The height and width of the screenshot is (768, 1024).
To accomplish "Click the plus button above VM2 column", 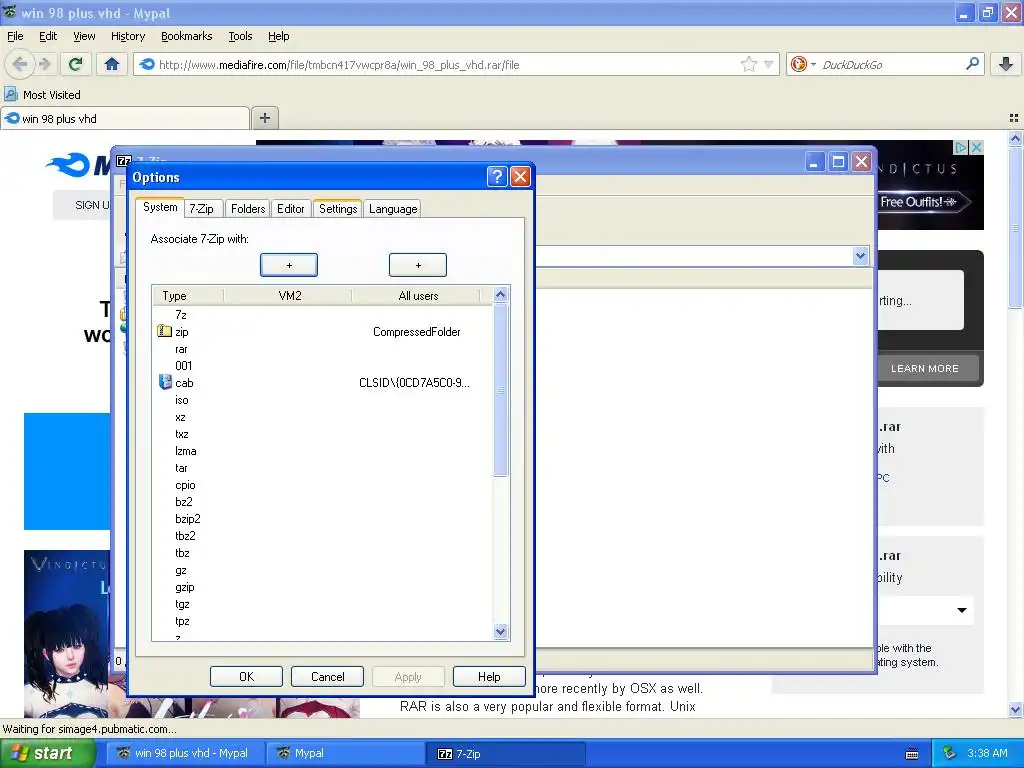I will point(289,265).
